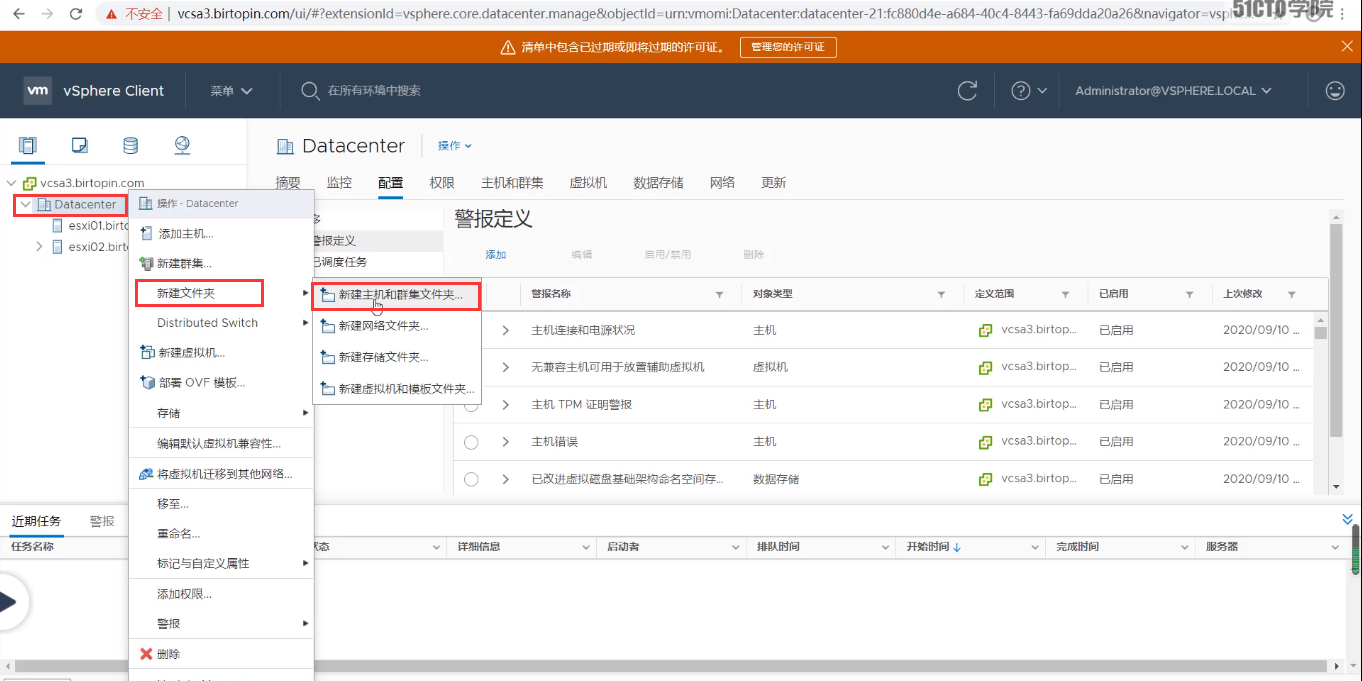Filter the 警报名称 column
Viewport: 1362px width, 681px height.
[x=719, y=295]
